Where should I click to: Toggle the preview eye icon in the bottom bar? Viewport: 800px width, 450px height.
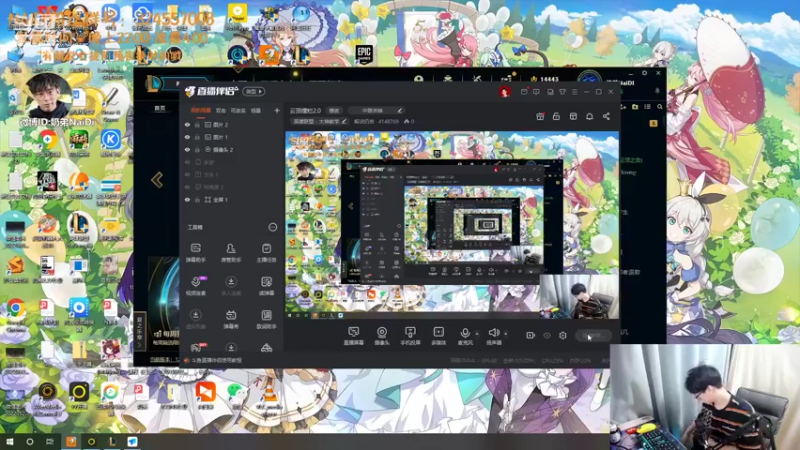547,335
